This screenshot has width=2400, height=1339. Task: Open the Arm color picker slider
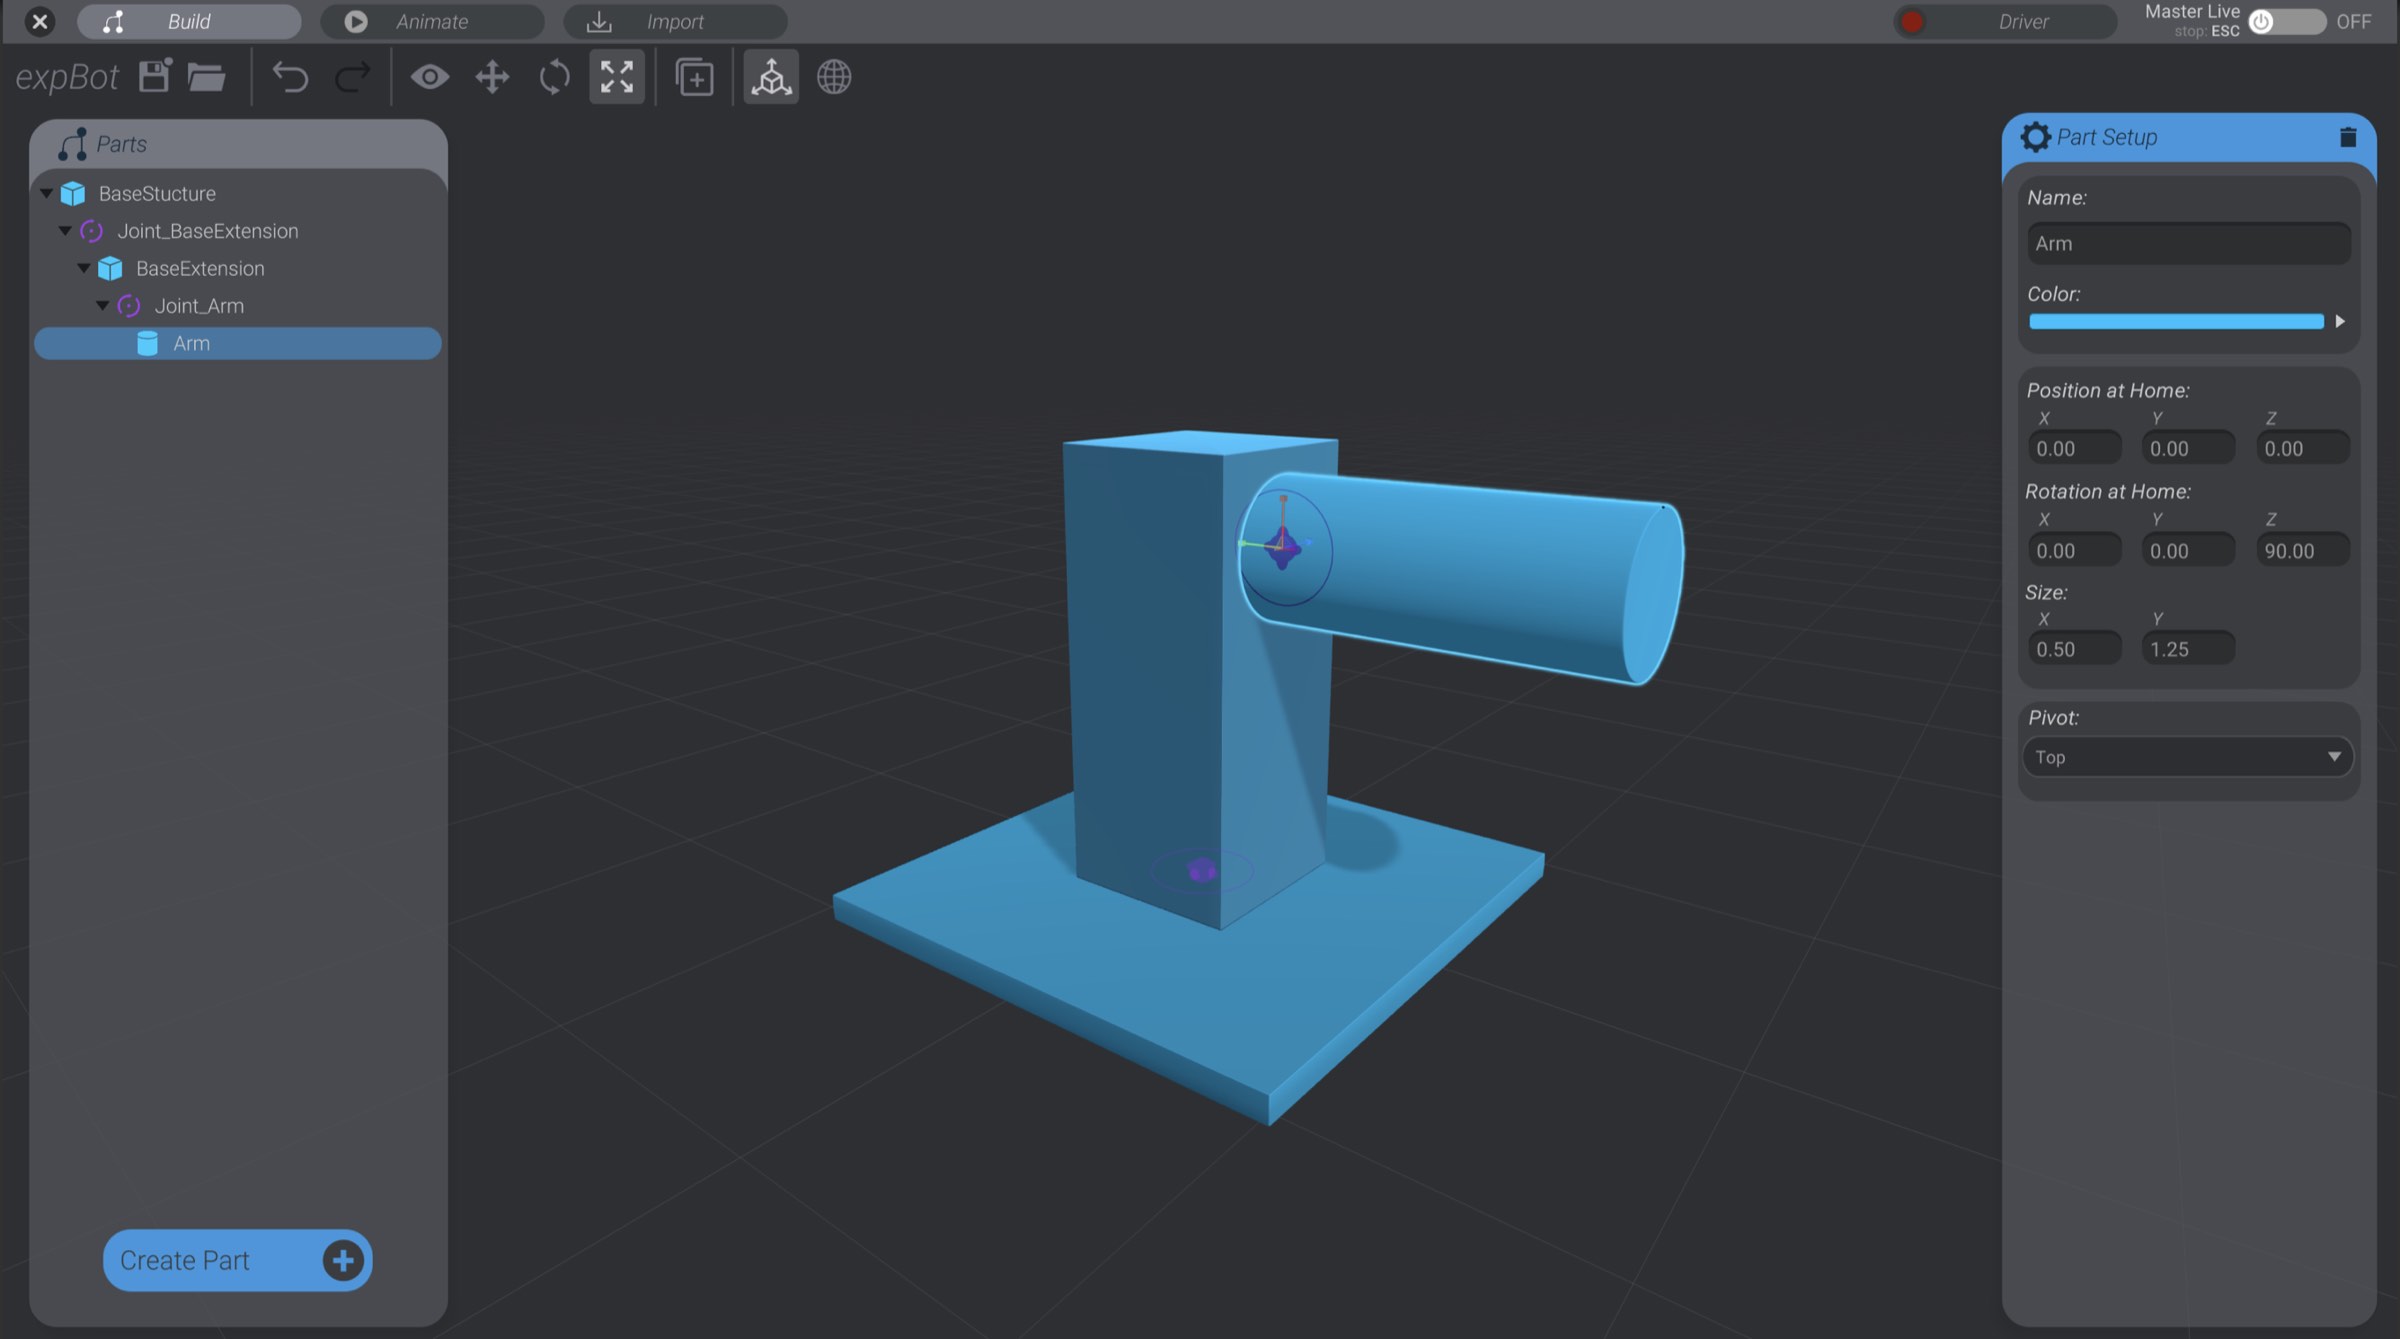pyautogui.click(x=2176, y=321)
